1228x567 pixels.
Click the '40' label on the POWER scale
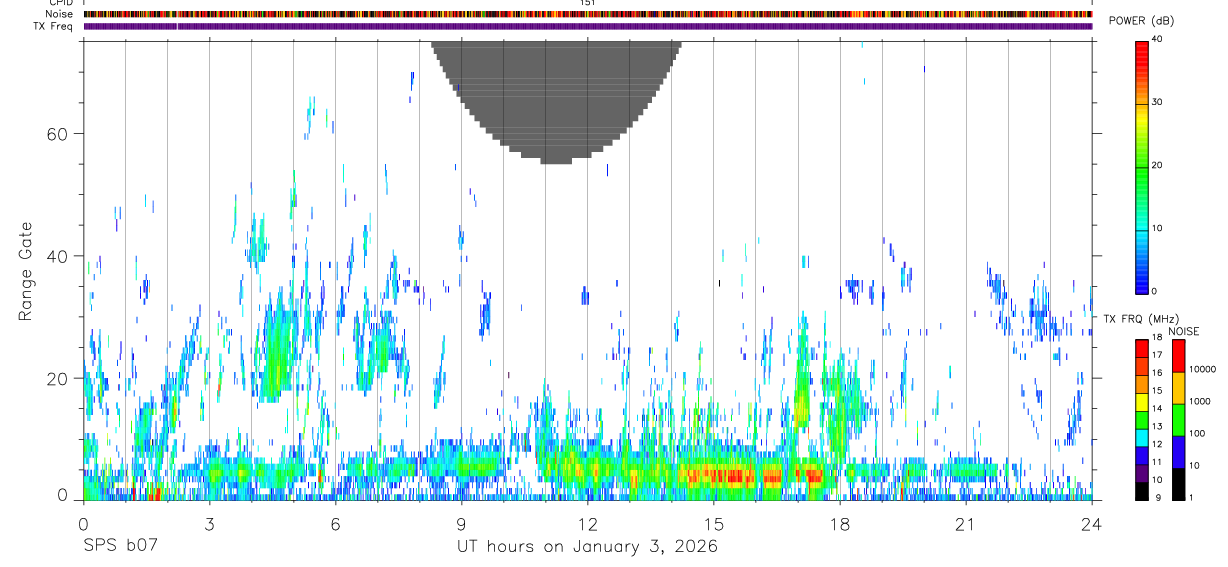click(1159, 40)
